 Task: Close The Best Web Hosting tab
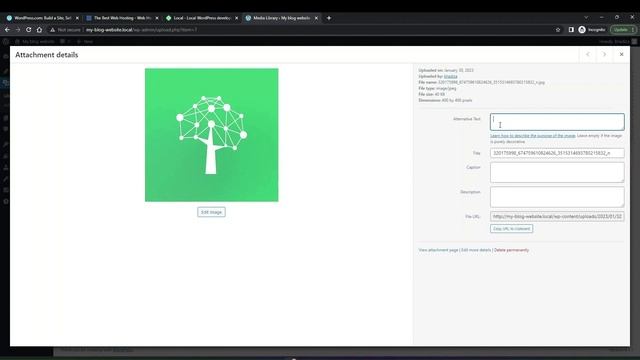coord(157,18)
